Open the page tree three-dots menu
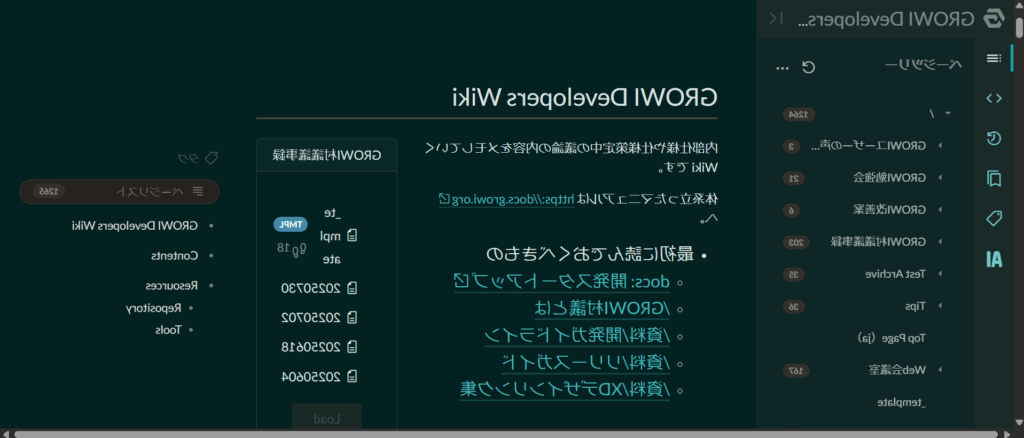Screen dimensions: 1024x438 (782, 68)
